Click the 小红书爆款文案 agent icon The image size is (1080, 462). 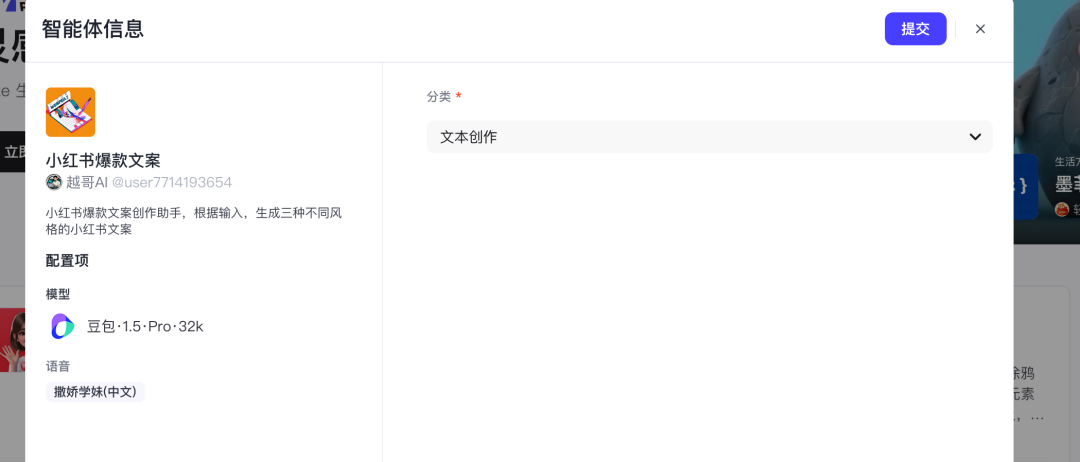70,112
